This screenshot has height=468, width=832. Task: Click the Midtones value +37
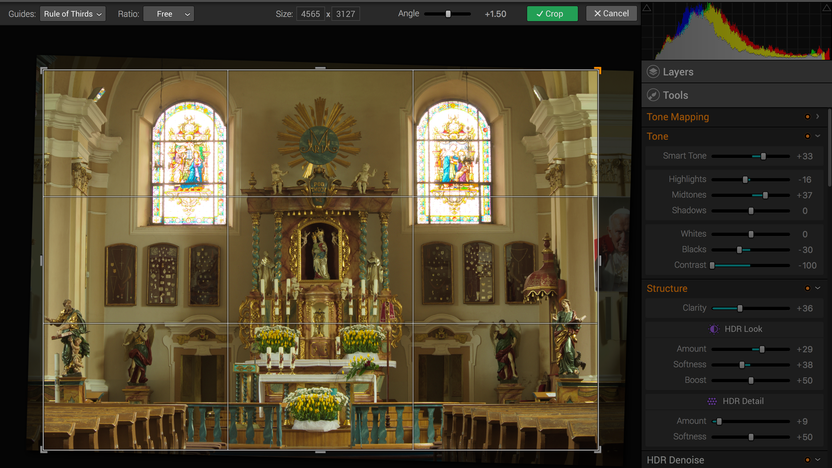[x=804, y=195]
